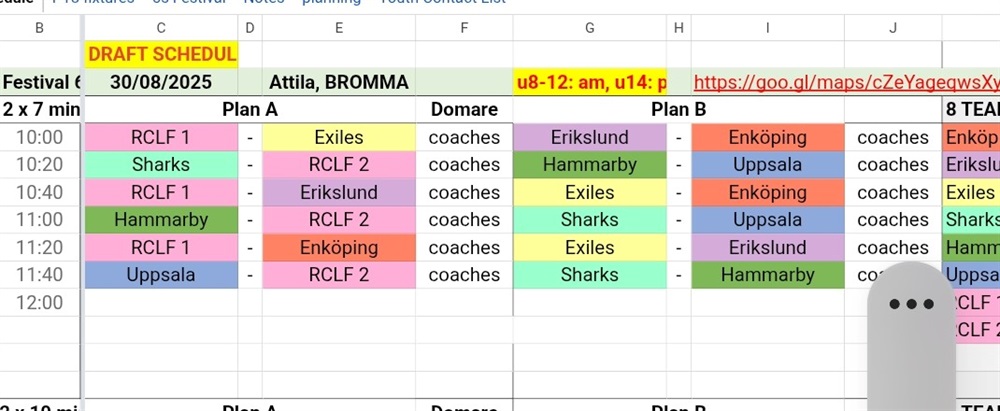This screenshot has width=1000, height=411.
Task: Select the Sharks cell in the 10:20 row
Action: [x=161, y=164]
